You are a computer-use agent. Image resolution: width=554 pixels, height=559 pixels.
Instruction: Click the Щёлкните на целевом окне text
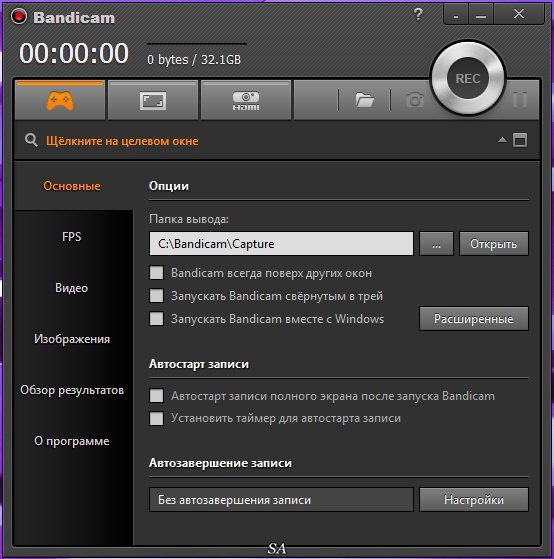pos(122,141)
